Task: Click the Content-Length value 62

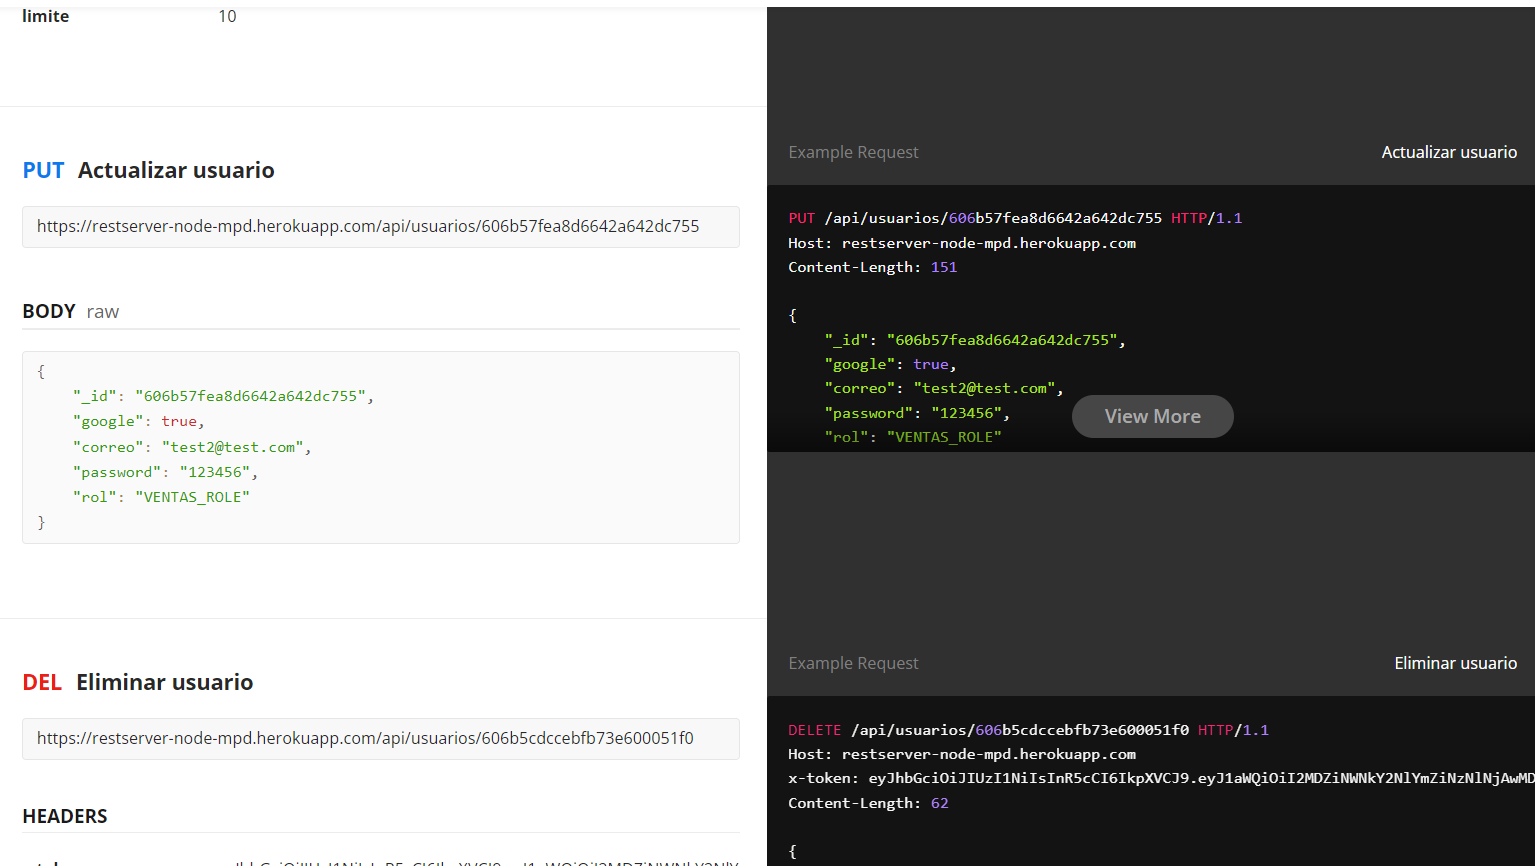Action: [938, 802]
